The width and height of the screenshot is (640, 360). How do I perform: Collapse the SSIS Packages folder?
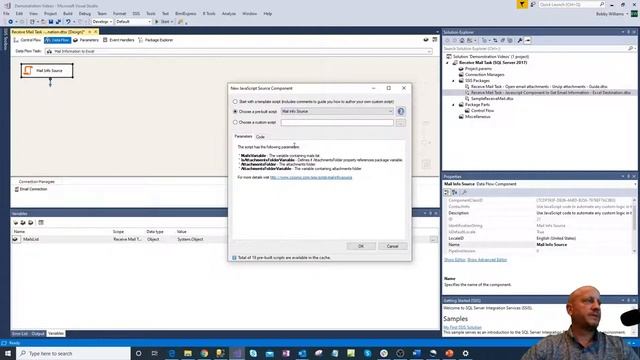pos(453,81)
